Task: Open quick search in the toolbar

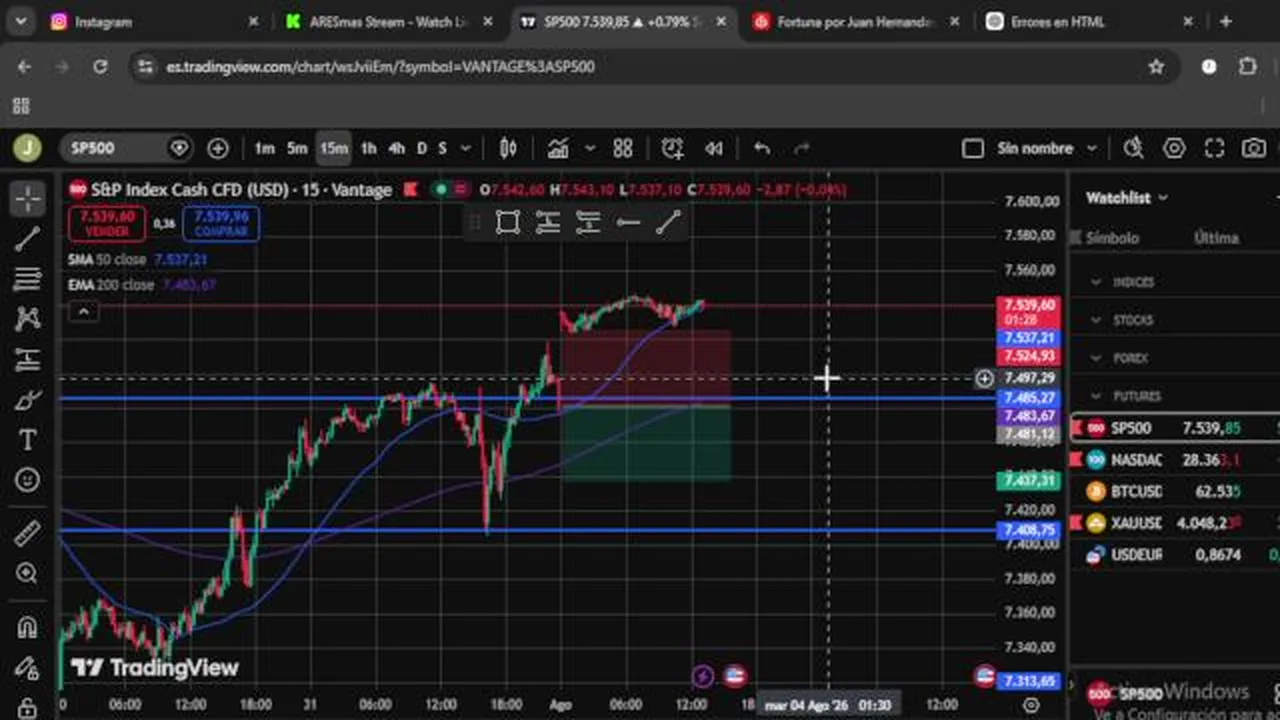Action: pos(1133,148)
